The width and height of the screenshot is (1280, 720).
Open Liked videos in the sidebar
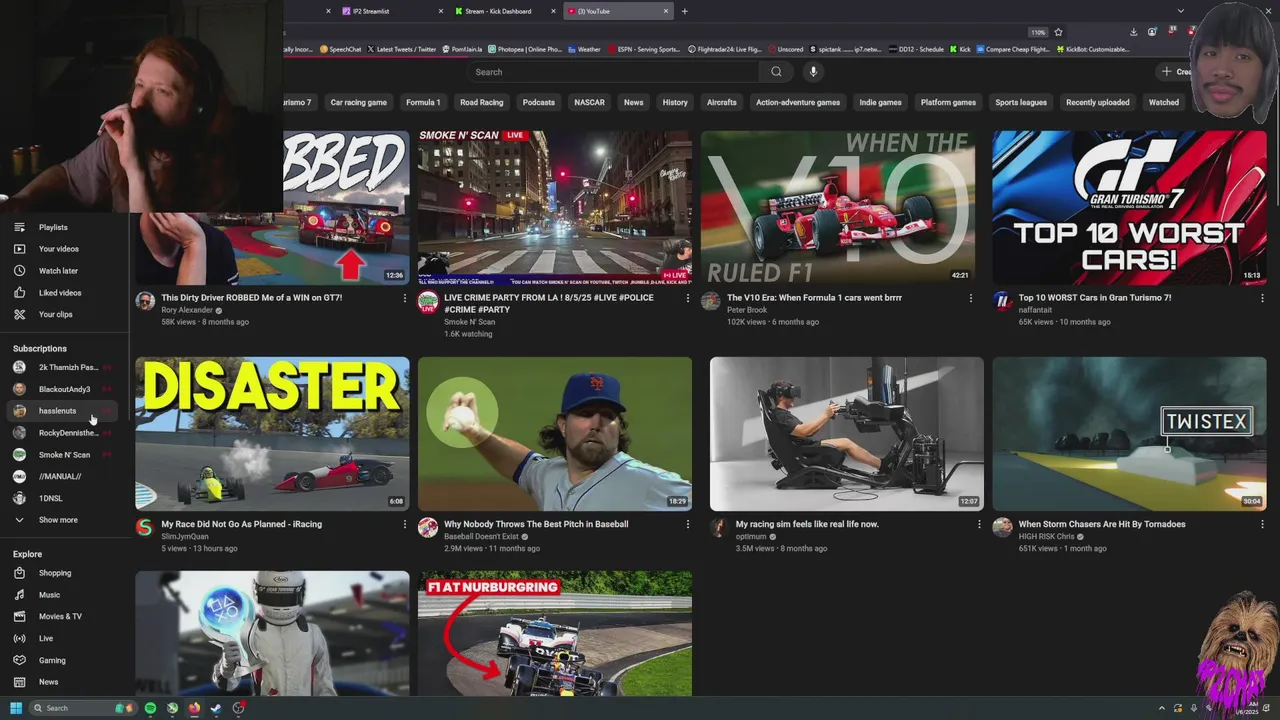[60, 293]
